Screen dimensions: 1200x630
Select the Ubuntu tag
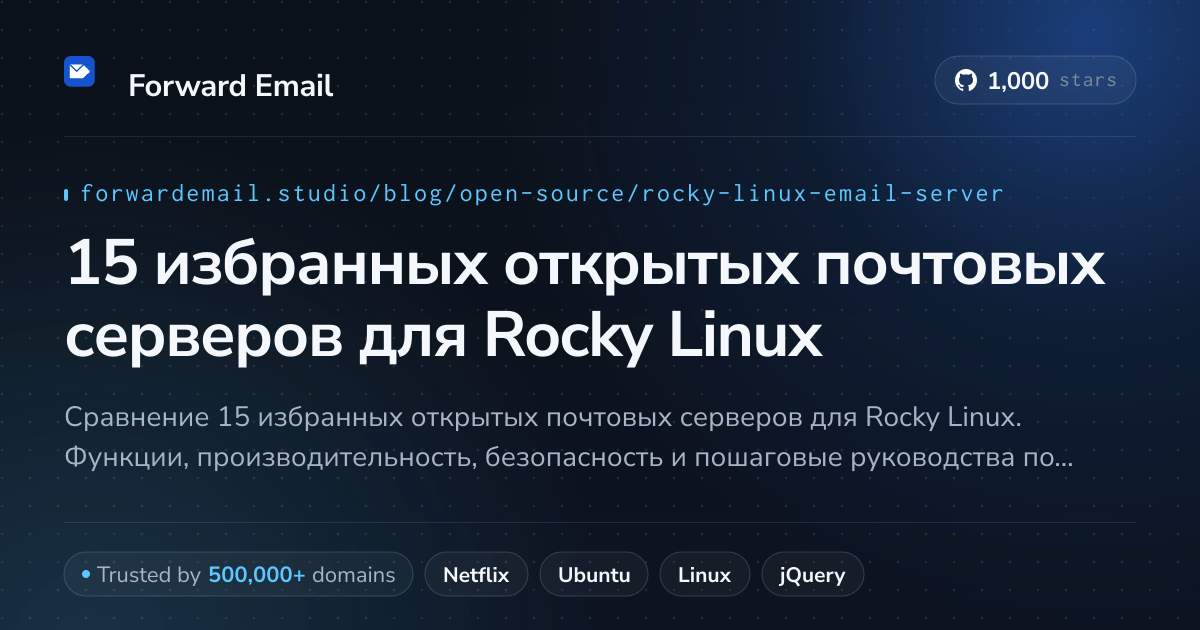point(594,575)
